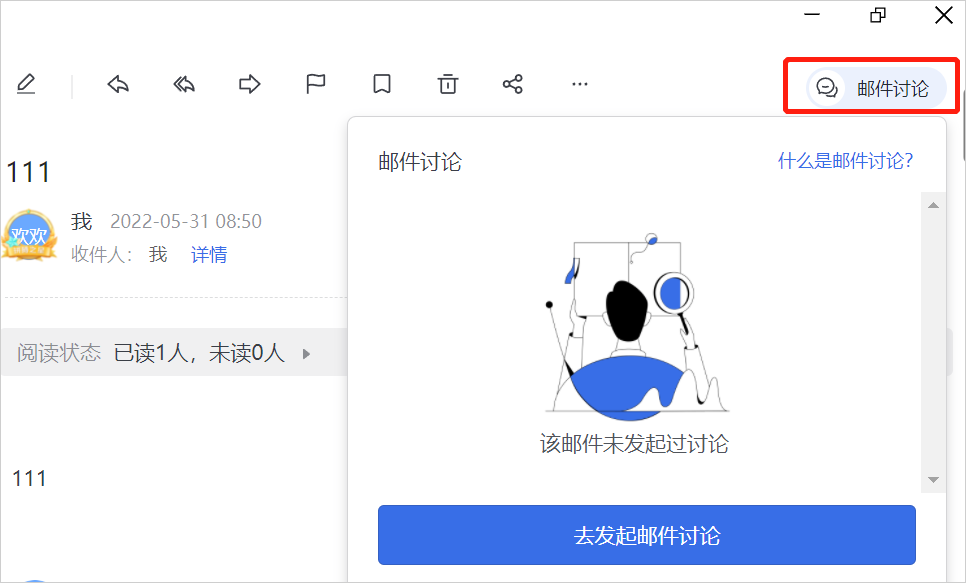This screenshot has height=583, width=966.
Task: Minimize the window
Action: [813, 15]
